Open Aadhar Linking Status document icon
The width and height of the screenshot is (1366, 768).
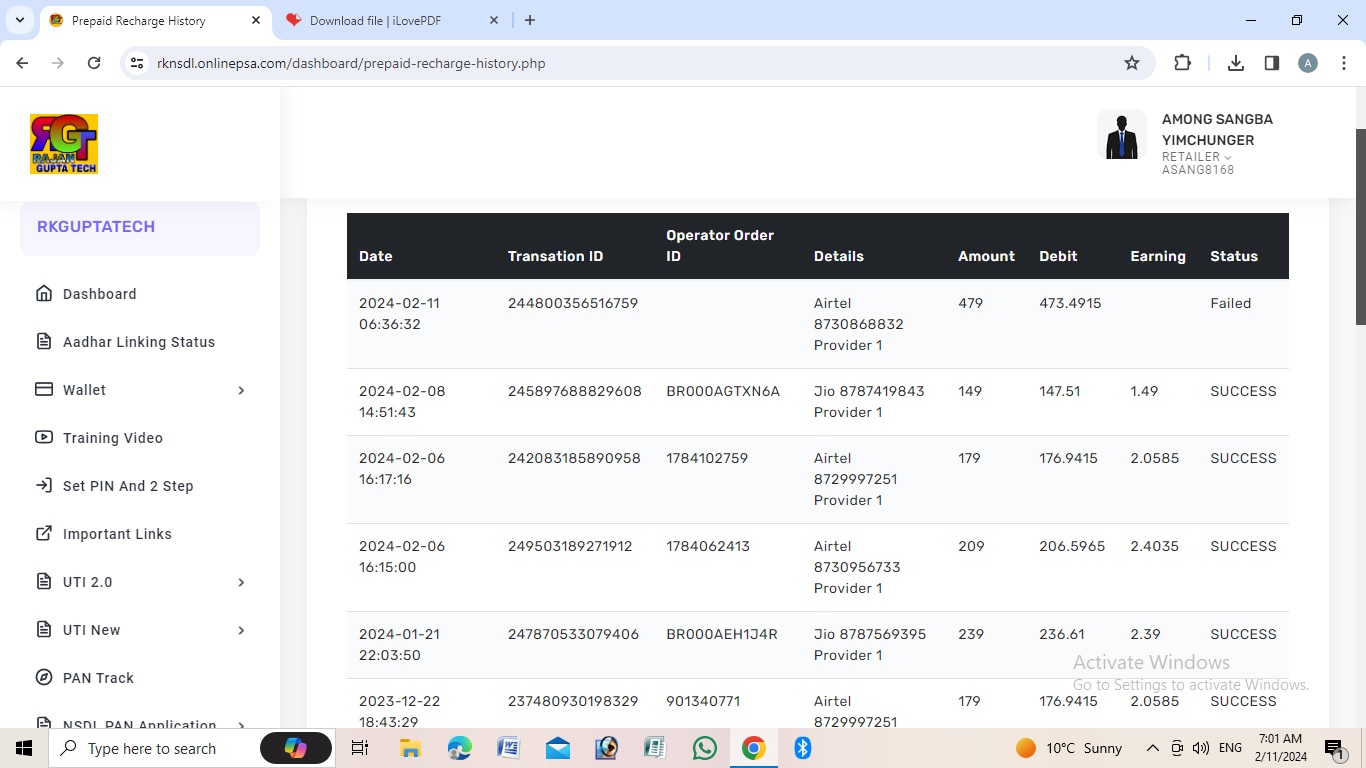(x=44, y=342)
